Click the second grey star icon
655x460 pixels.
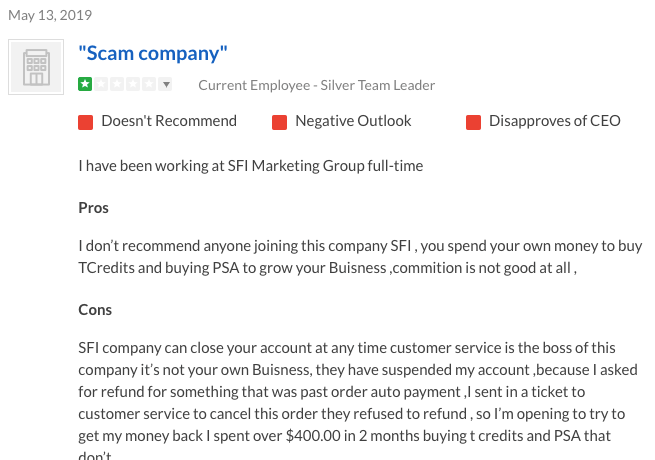coord(101,84)
